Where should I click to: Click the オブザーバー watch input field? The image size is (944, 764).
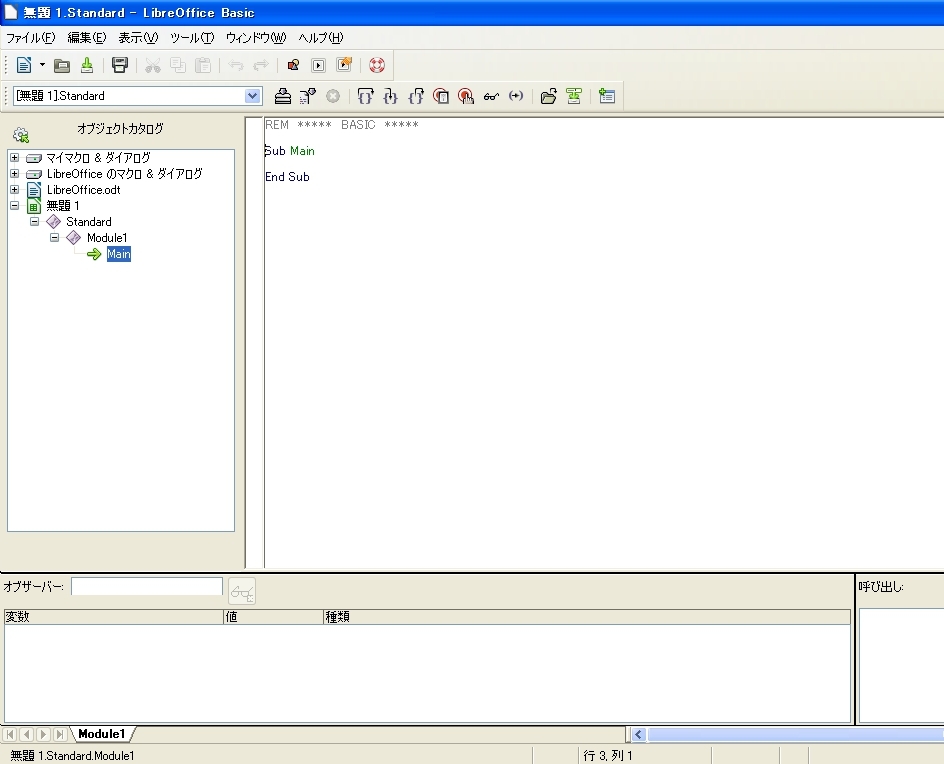[x=147, y=586]
